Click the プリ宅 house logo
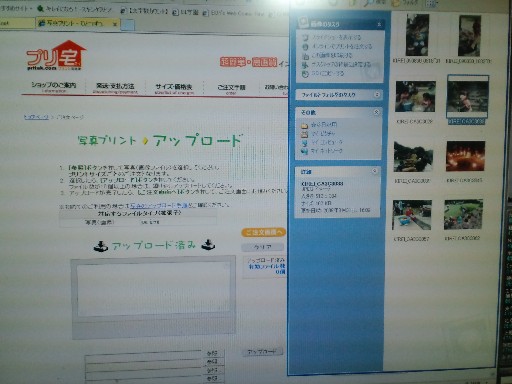Image resolution: width=512 pixels, height=384 pixels. 55,55
